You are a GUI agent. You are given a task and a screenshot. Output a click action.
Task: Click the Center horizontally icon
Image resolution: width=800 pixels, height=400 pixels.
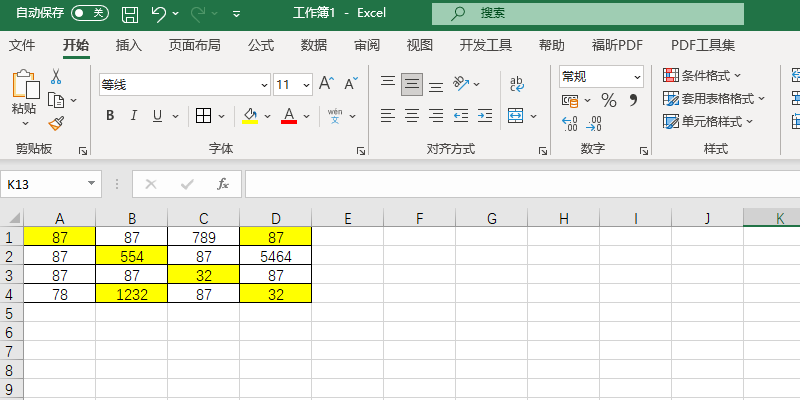[x=412, y=116]
